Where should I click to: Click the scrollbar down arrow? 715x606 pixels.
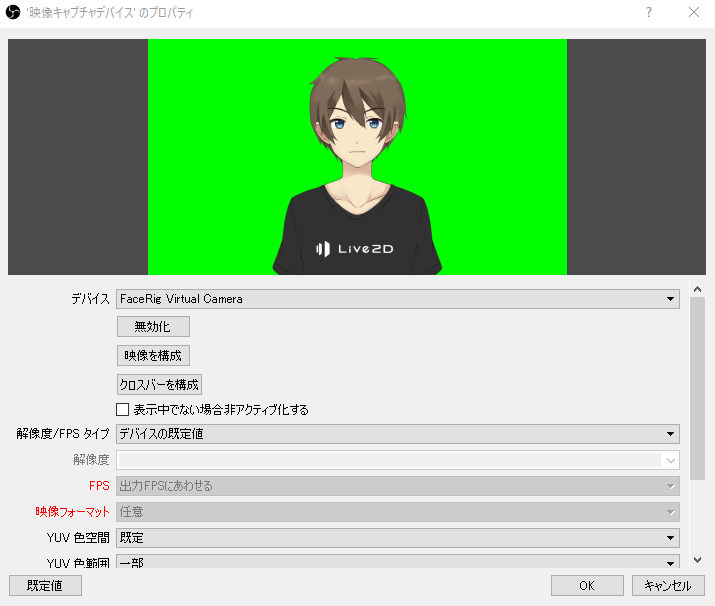[x=697, y=560]
